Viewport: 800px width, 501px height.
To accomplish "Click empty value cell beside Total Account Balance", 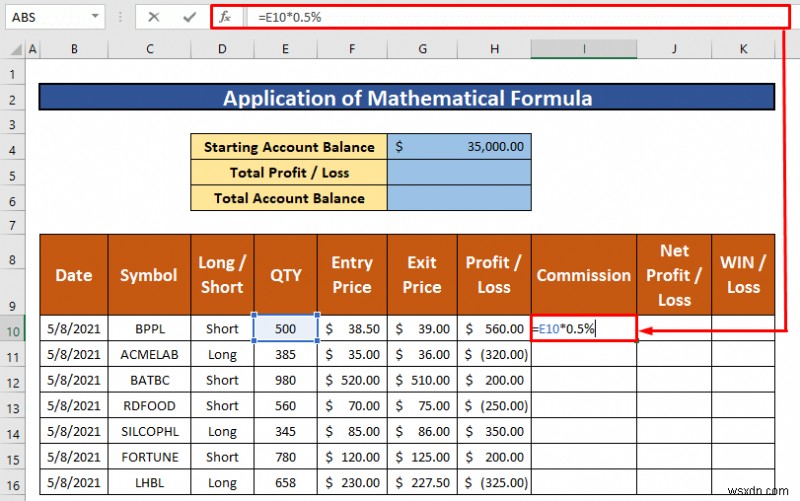I will (459, 198).
